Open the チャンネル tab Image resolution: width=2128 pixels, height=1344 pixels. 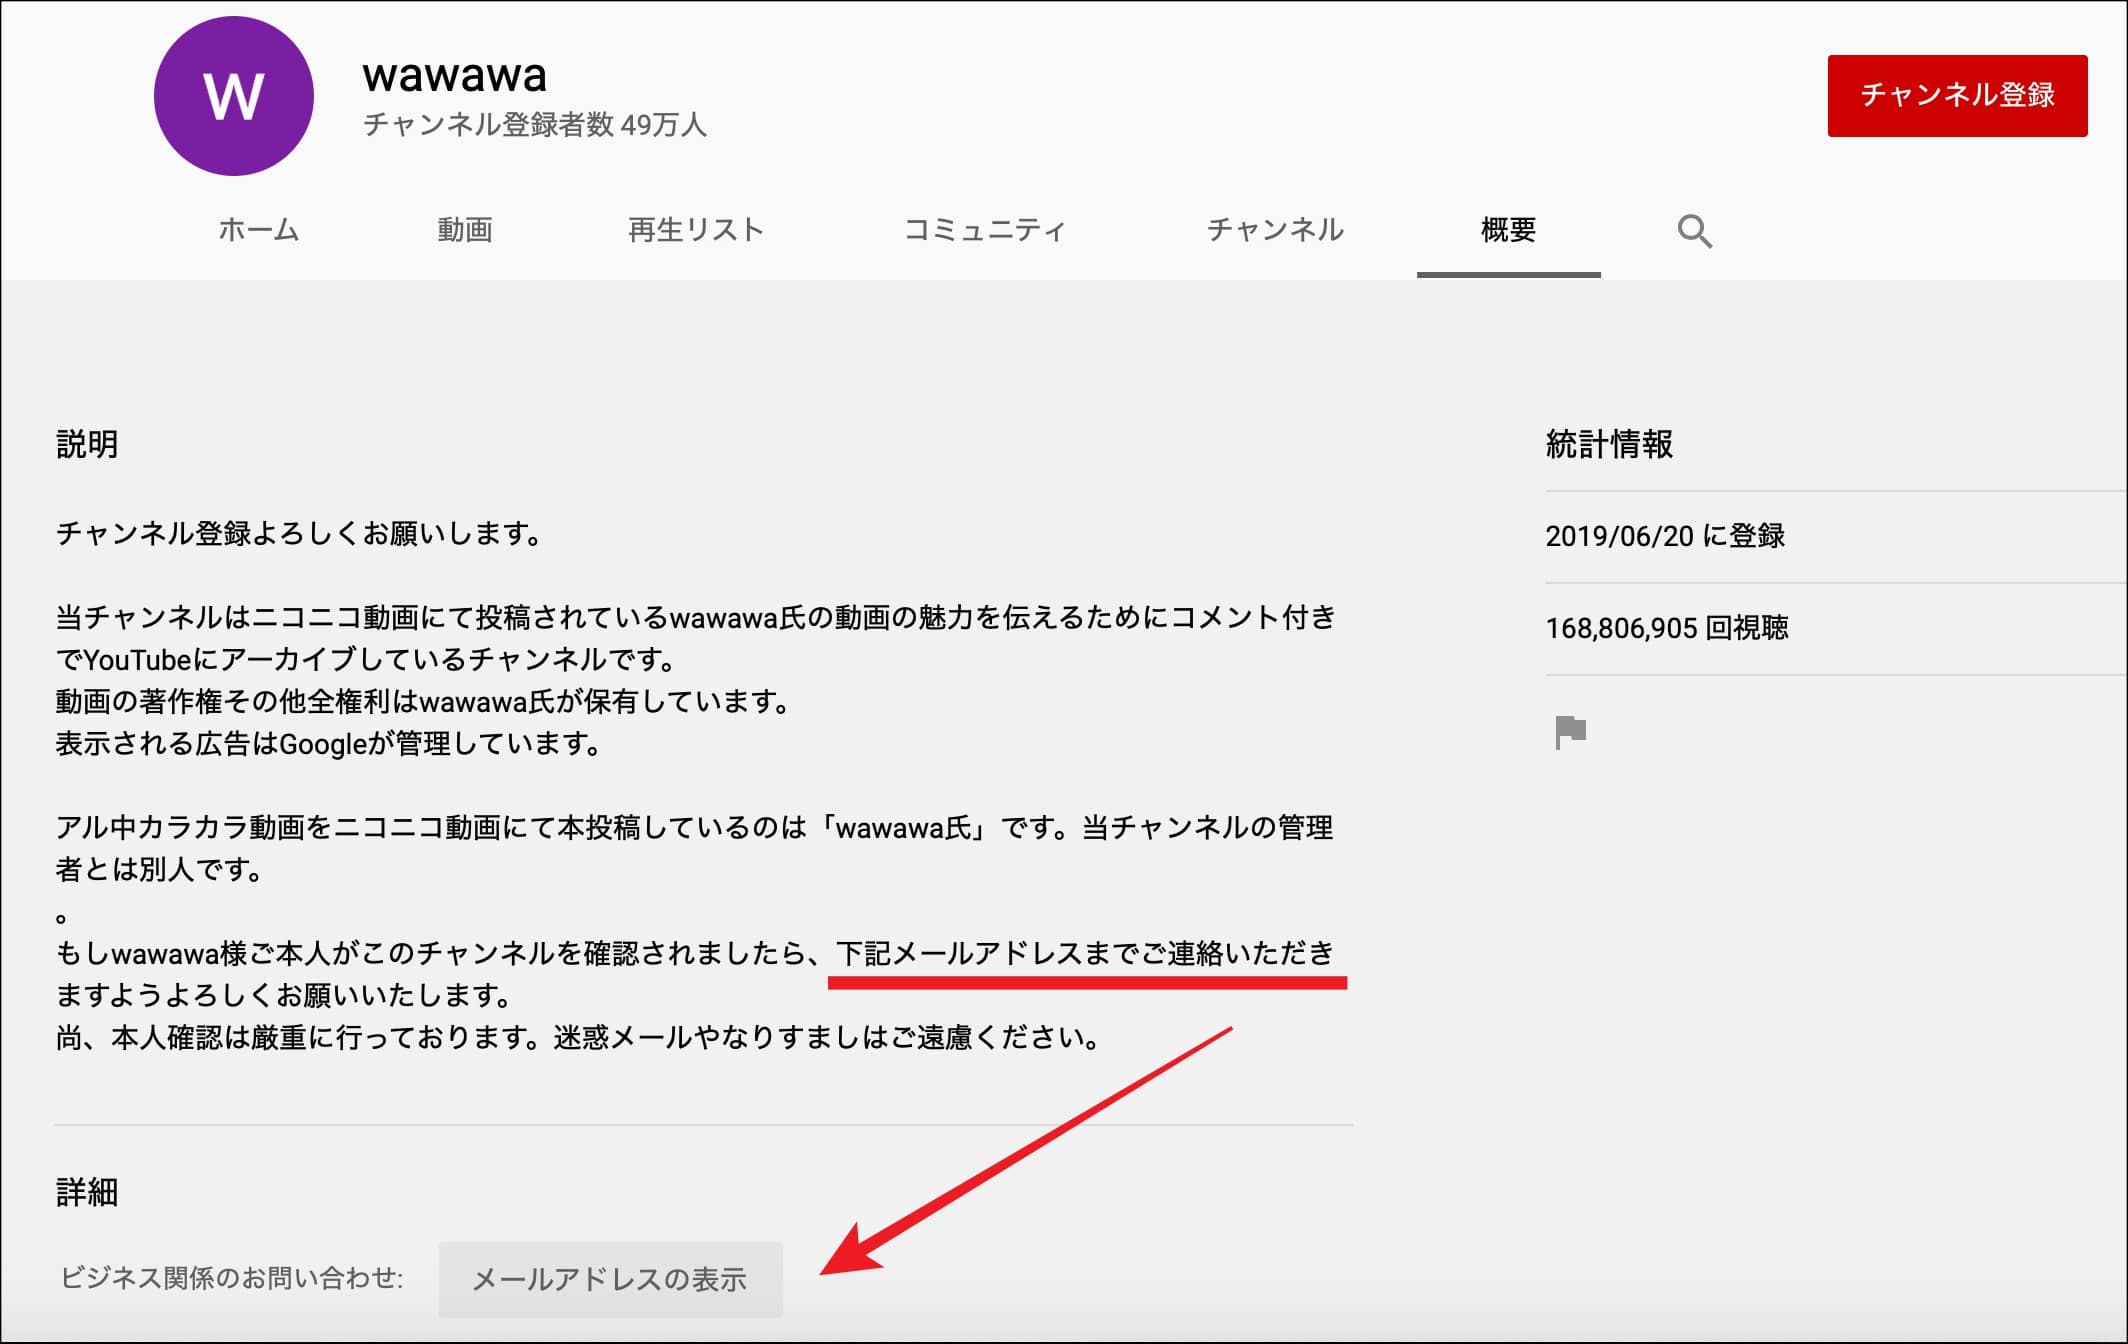pyautogui.click(x=1275, y=230)
